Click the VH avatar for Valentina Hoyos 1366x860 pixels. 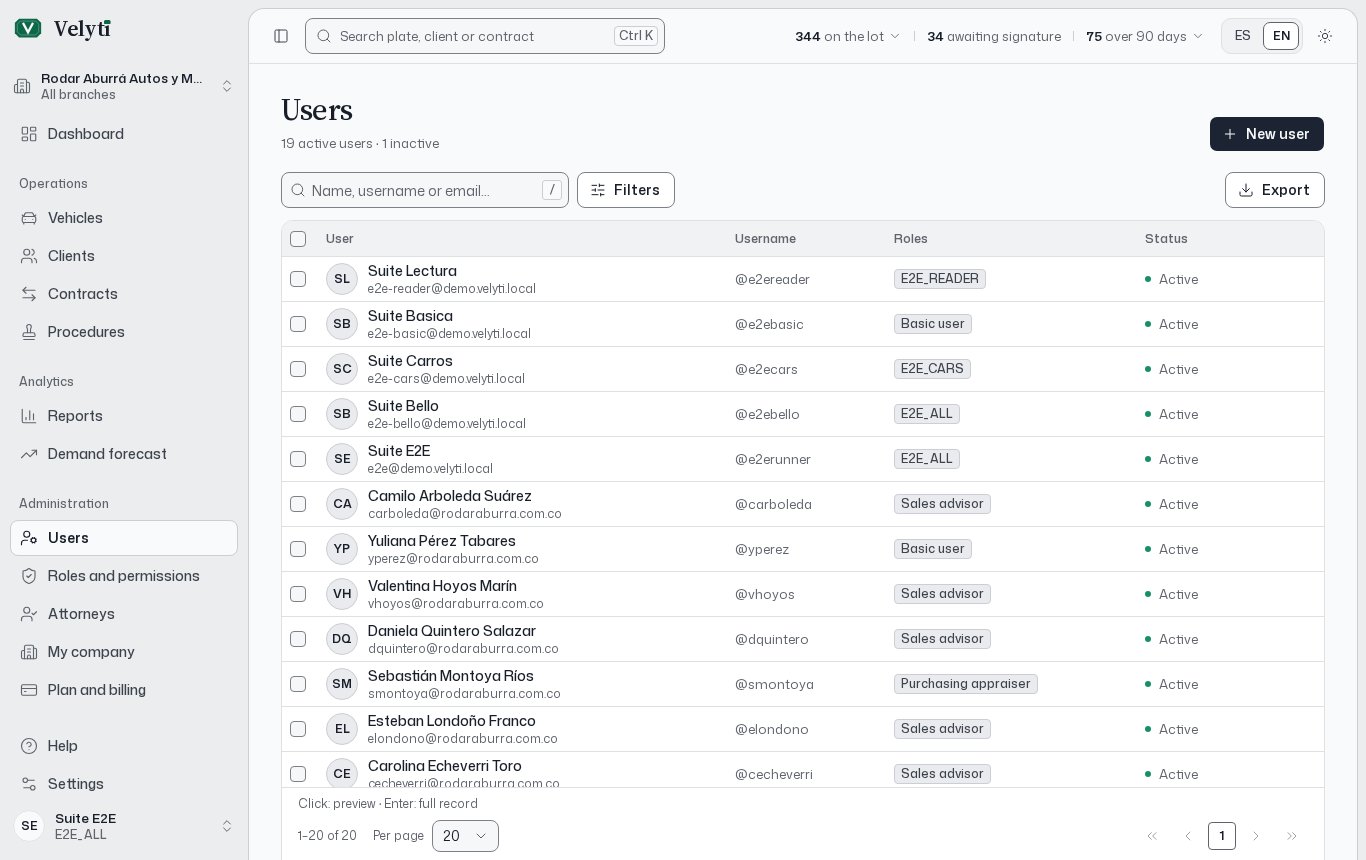[342, 594]
